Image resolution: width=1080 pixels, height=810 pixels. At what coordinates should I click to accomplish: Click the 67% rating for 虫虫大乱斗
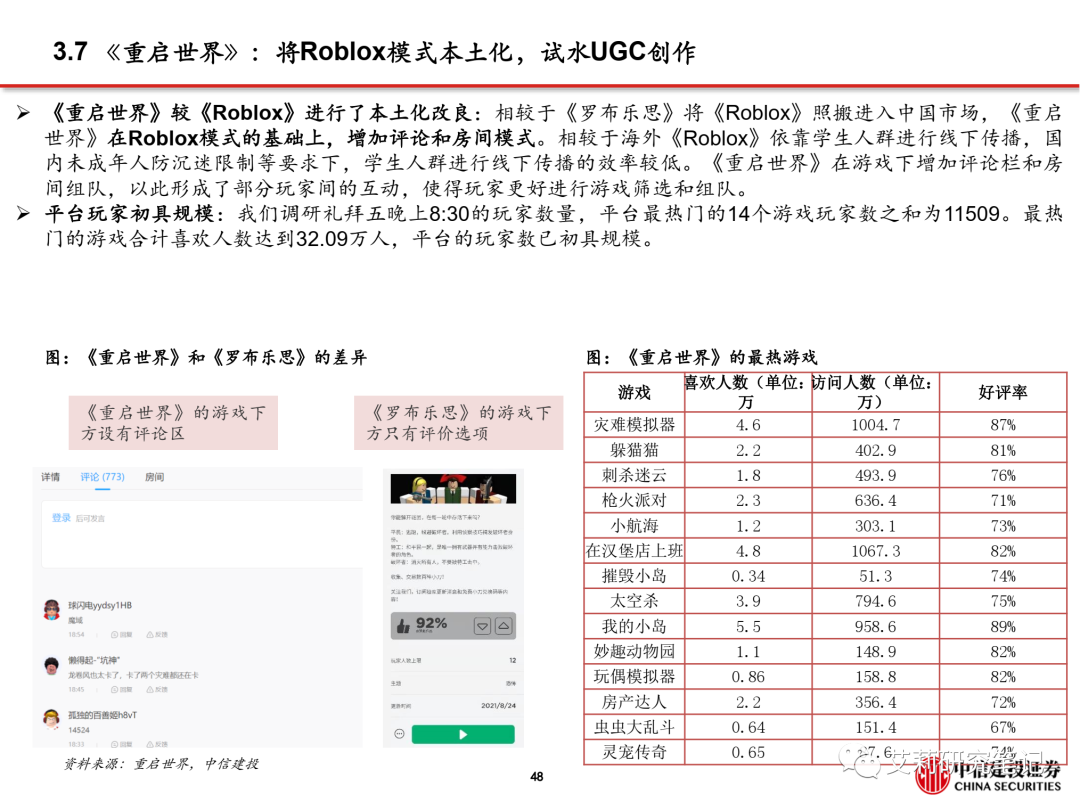pyautogui.click(x=1003, y=727)
